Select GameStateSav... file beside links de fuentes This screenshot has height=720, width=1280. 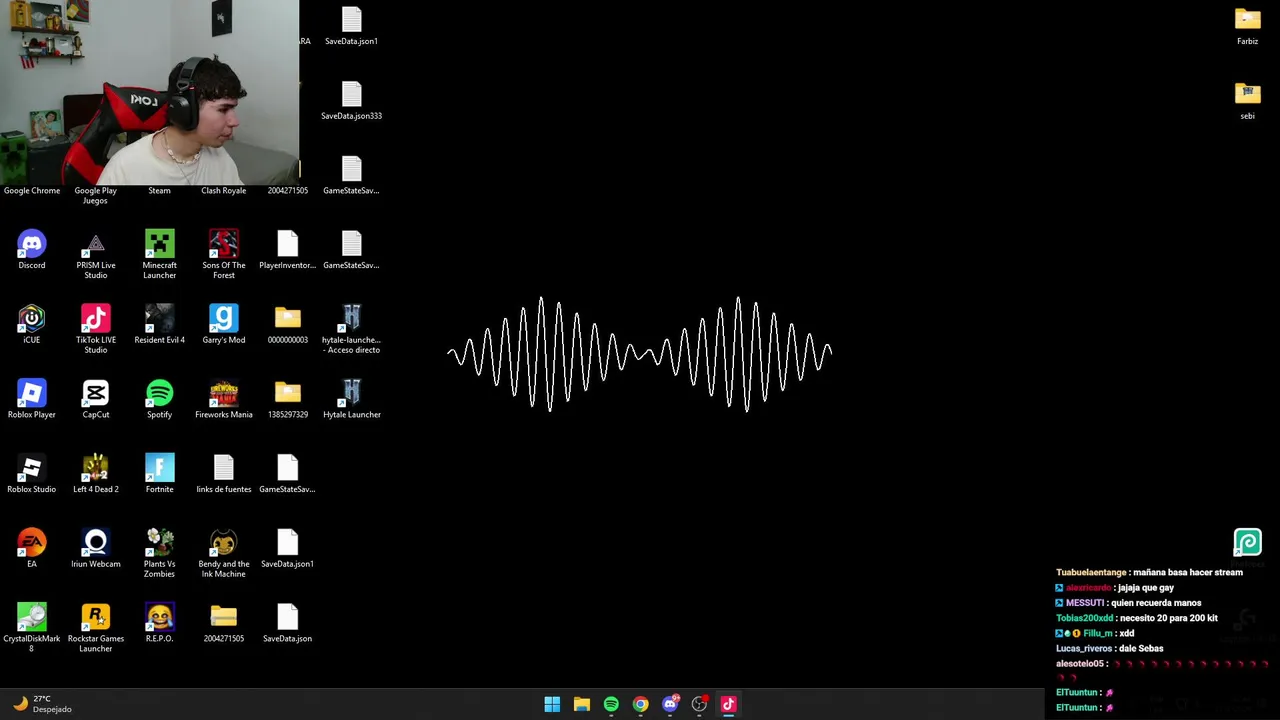pos(288,474)
